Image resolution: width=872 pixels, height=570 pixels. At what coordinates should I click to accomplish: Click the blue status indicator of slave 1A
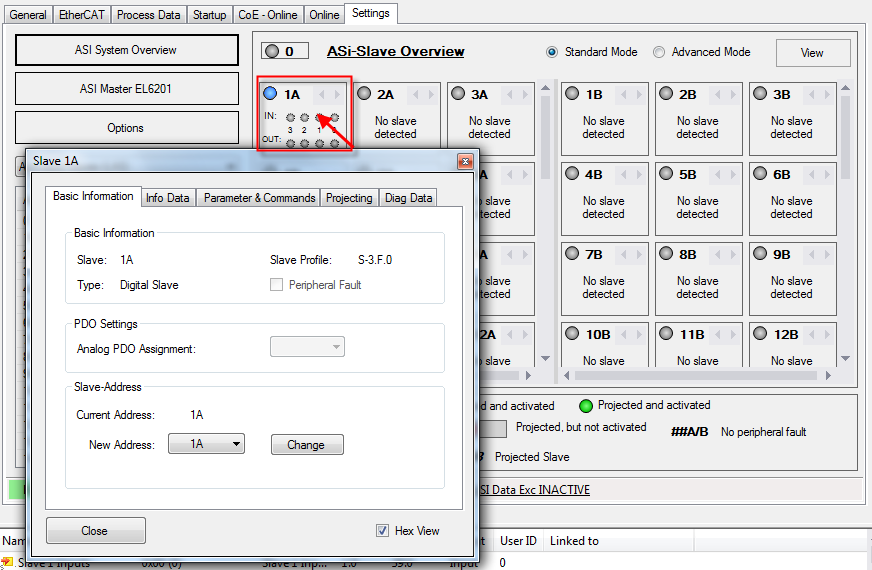point(270,93)
